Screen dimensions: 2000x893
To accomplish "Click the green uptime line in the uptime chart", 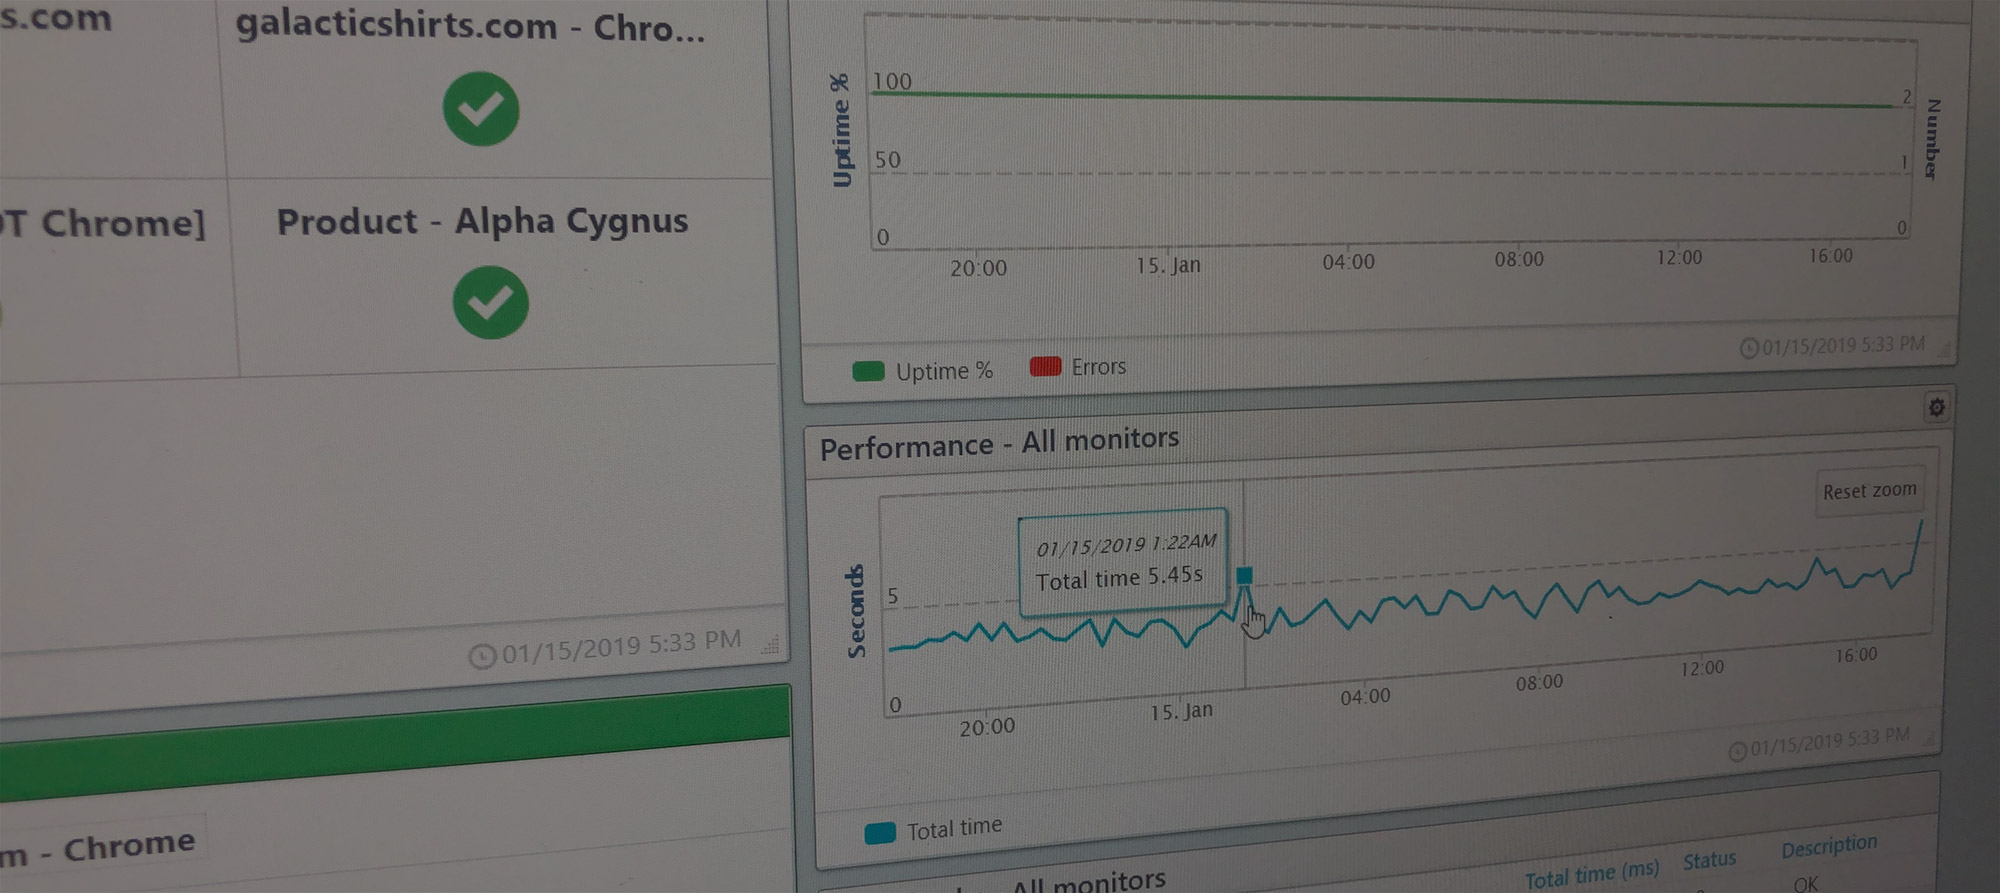I will (1382, 99).
